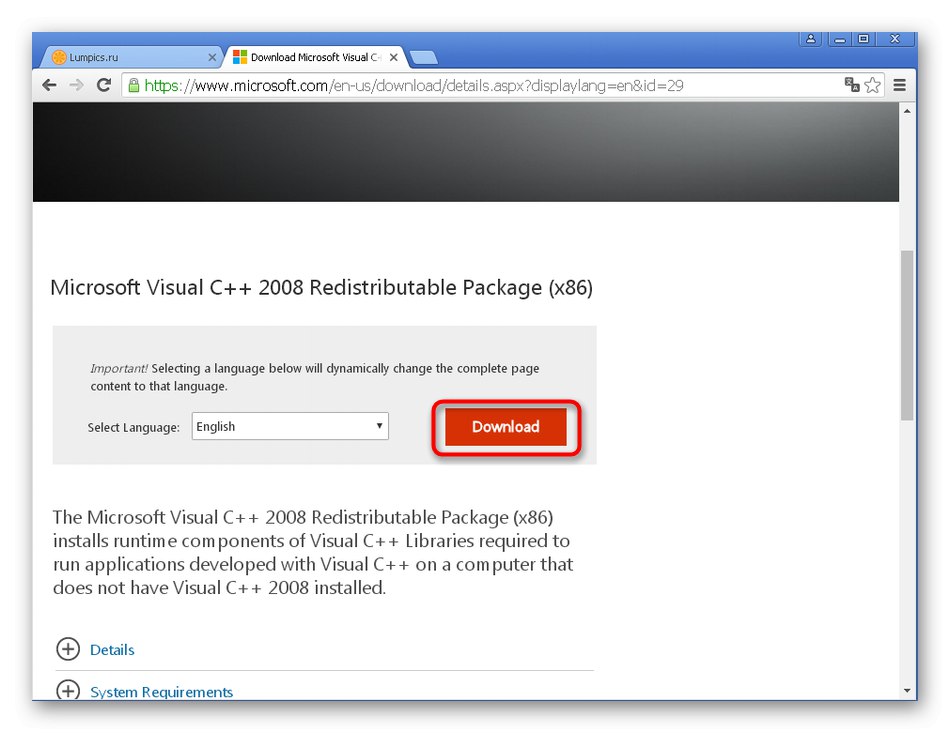950x733 pixels.
Task: Open a new tab with the blank tab button
Action: pos(424,58)
